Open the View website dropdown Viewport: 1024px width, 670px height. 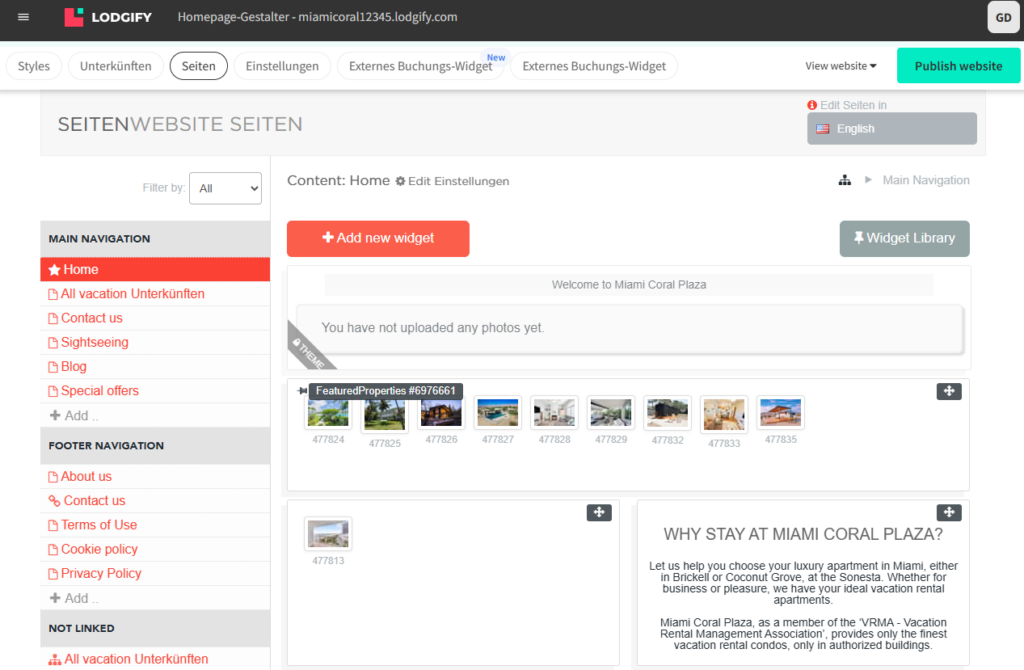coord(840,66)
